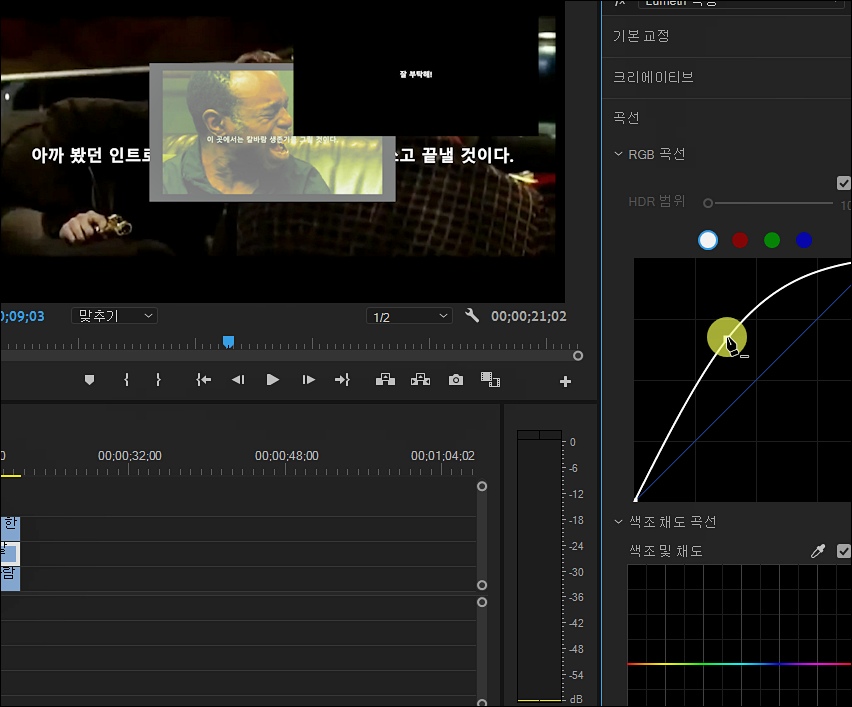Select the timeline clip labeled 한
Screen dimensions: 852x707
click(x=10, y=528)
